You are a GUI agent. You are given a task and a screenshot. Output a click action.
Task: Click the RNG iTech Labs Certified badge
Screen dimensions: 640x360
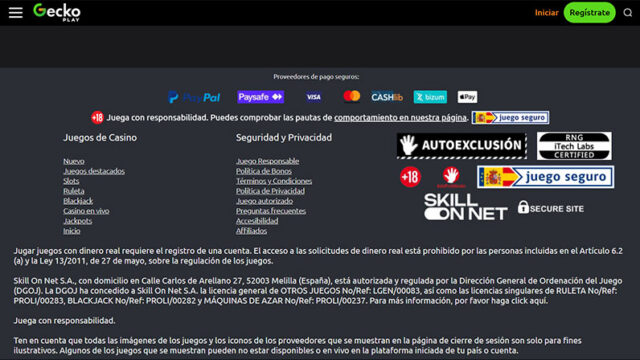coord(574,146)
